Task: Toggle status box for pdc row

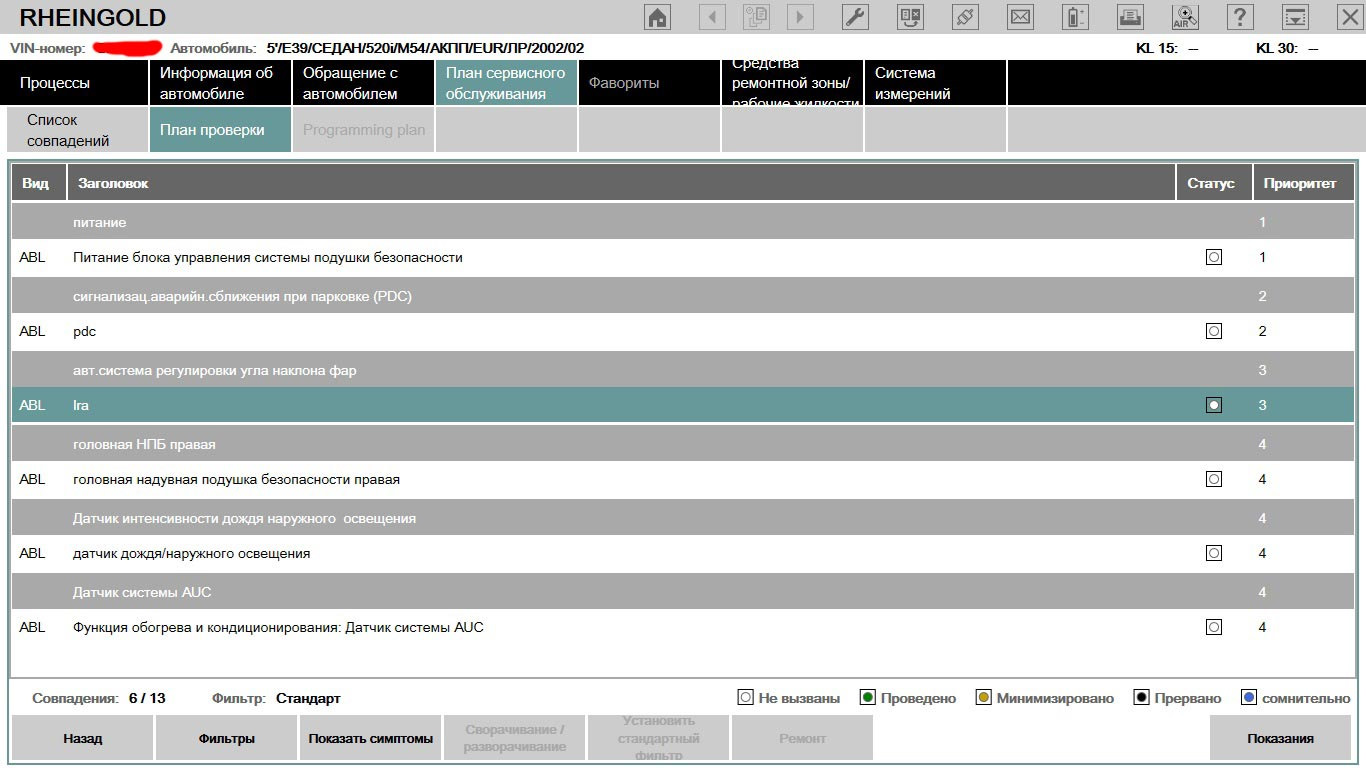Action: point(1214,331)
